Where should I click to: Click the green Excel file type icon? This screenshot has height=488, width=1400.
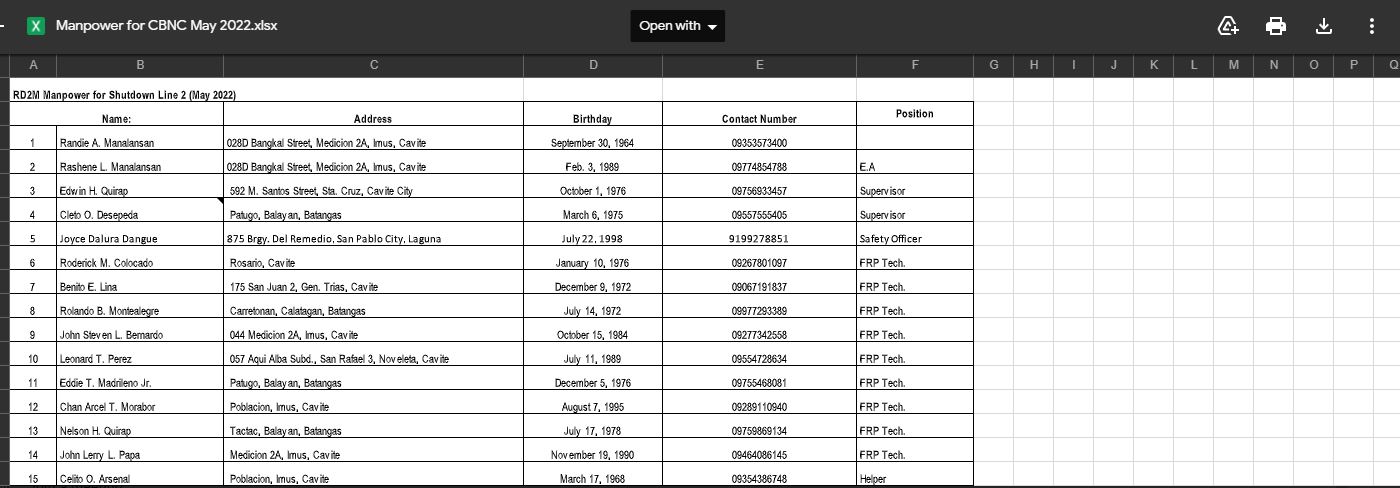click(36, 26)
